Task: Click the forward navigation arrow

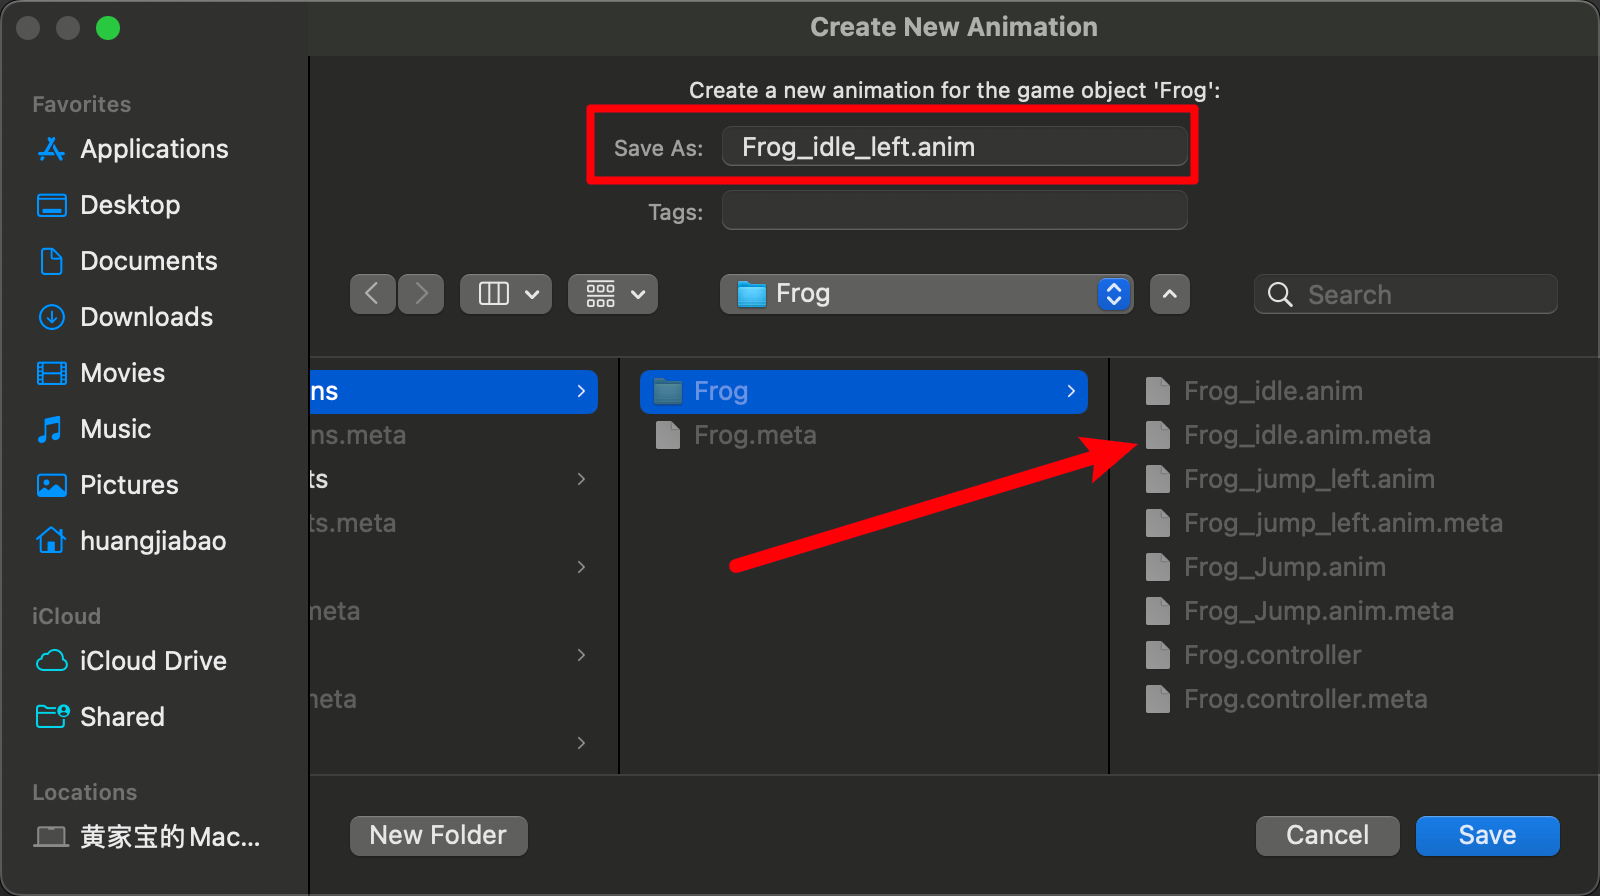Action: click(421, 294)
